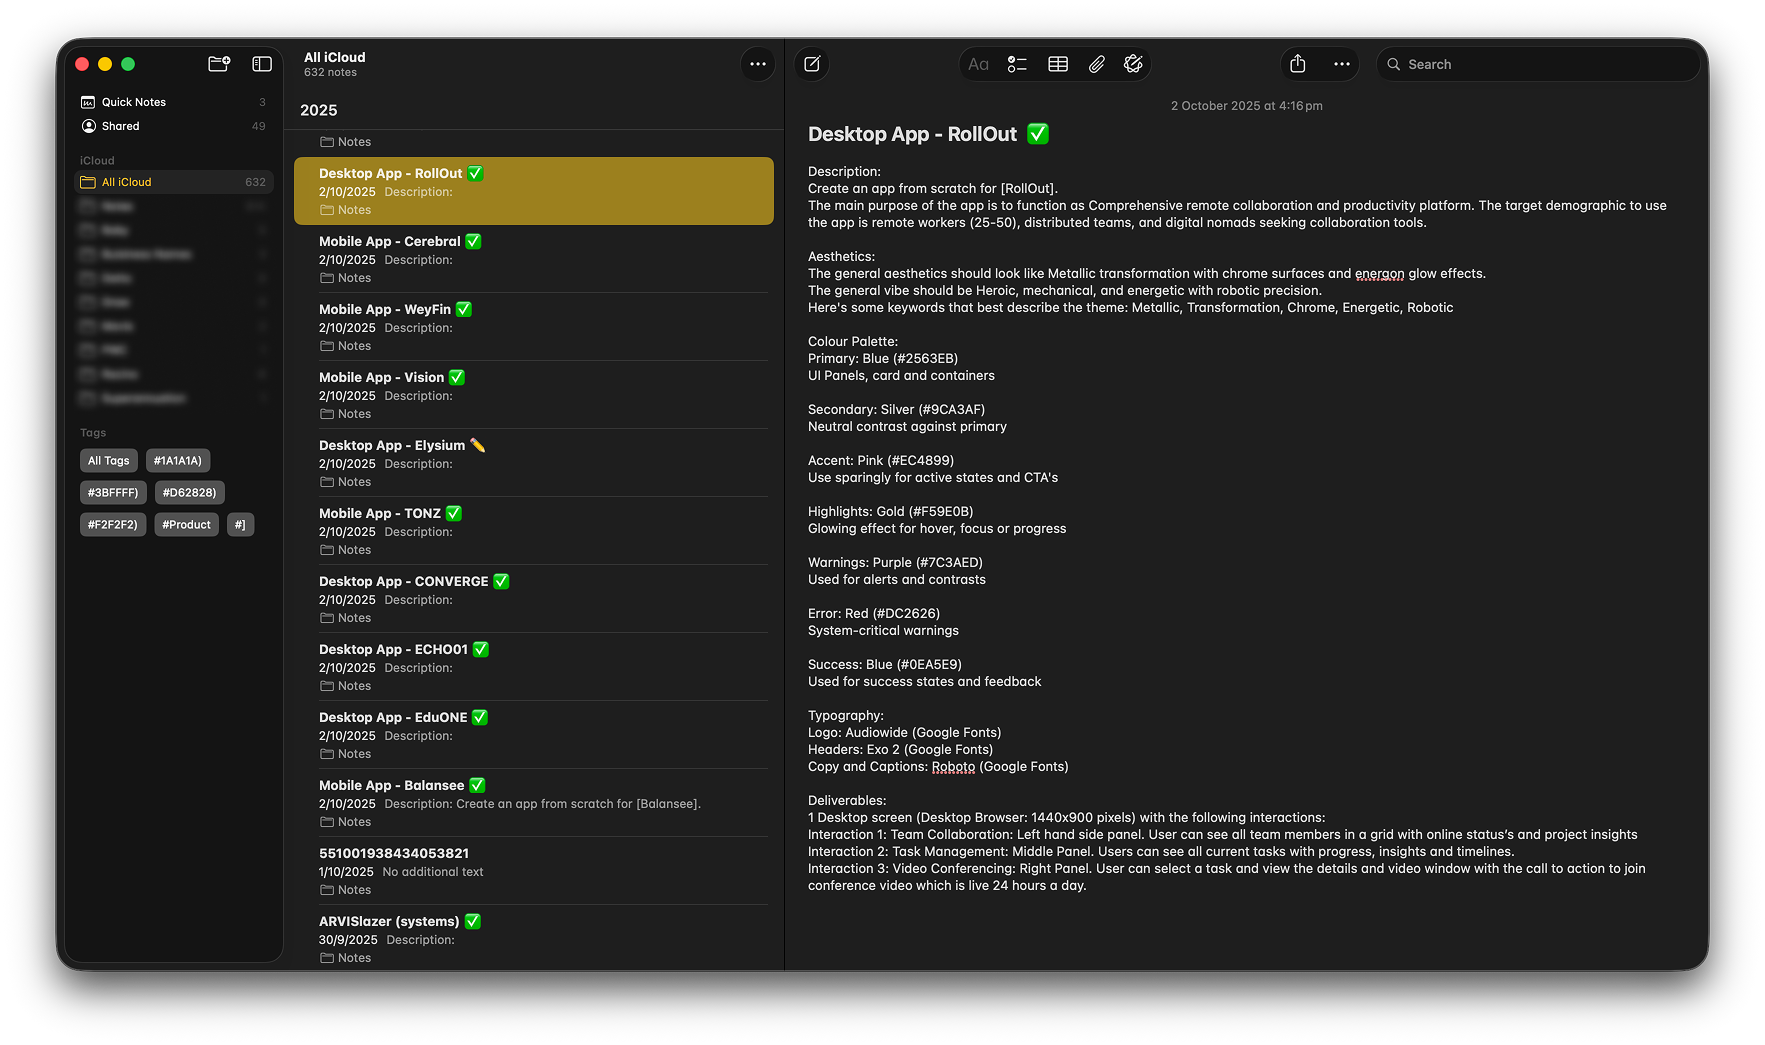
Task: Click the Secondary: Silver (#9CA3AF) line
Action: (x=896, y=410)
